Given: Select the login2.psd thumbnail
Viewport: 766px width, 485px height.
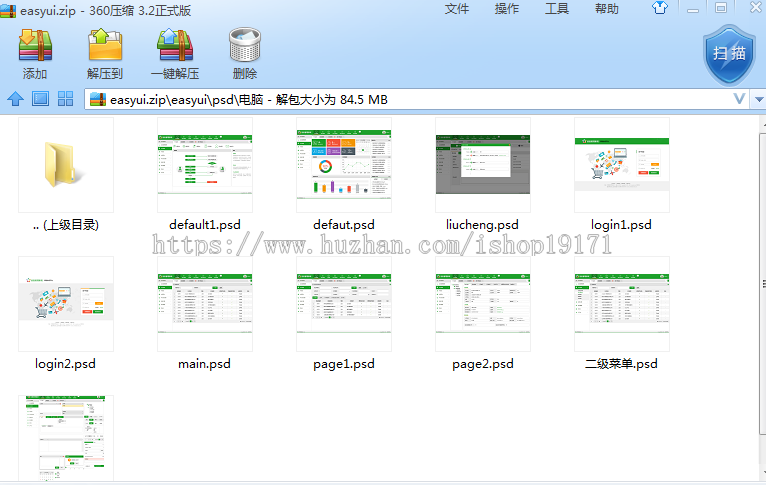Looking at the screenshot, I should [x=66, y=304].
